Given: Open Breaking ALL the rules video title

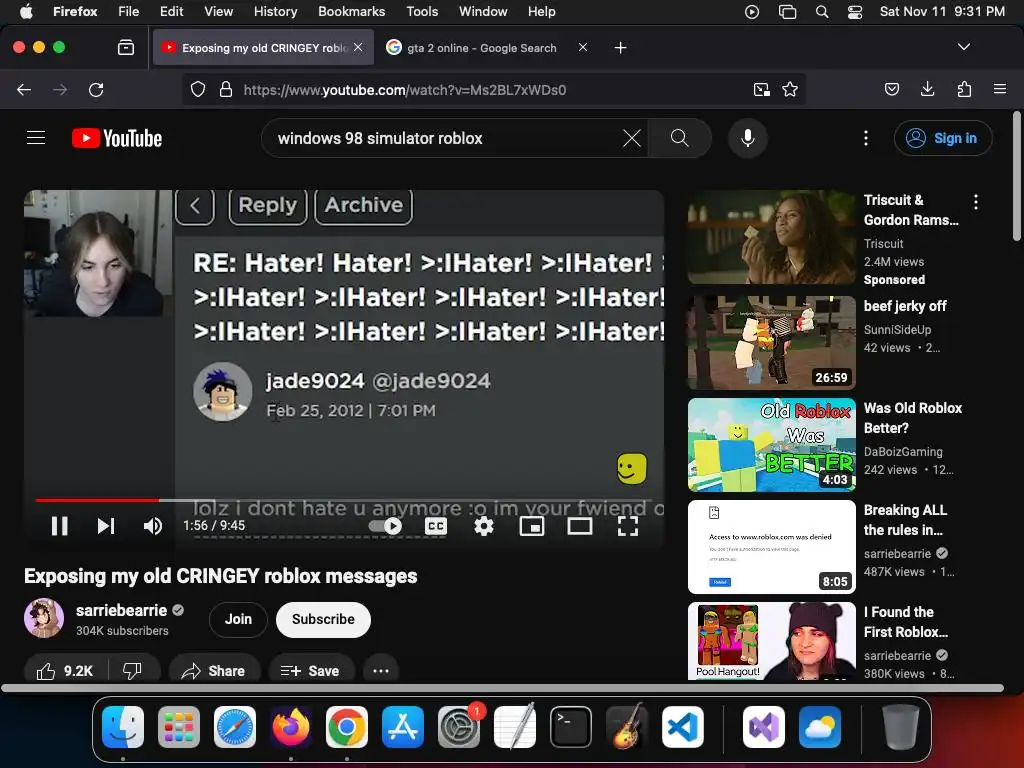Looking at the screenshot, I should tap(905, 520).
